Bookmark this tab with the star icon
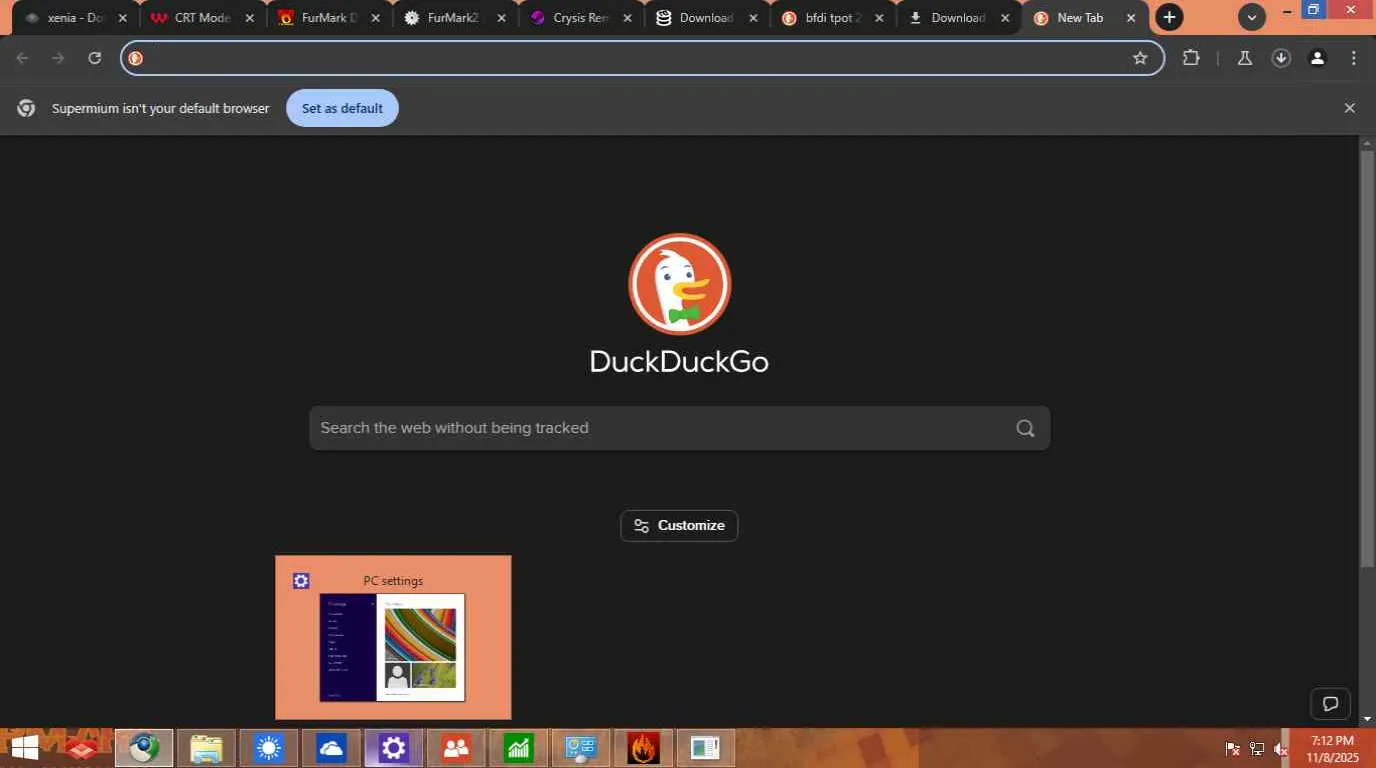1376x768 pixels. (1140, 58)
